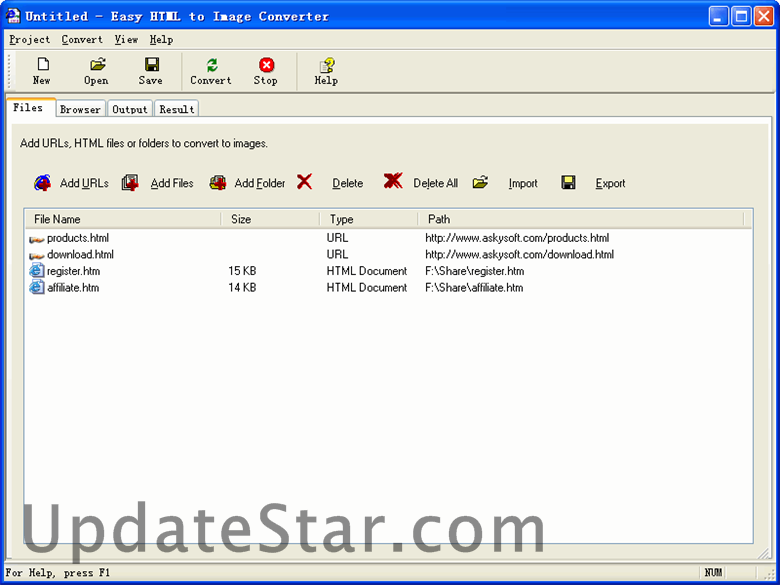Maximize the converter window
Viewport: 780px width, 585px height.
point(741,16)
